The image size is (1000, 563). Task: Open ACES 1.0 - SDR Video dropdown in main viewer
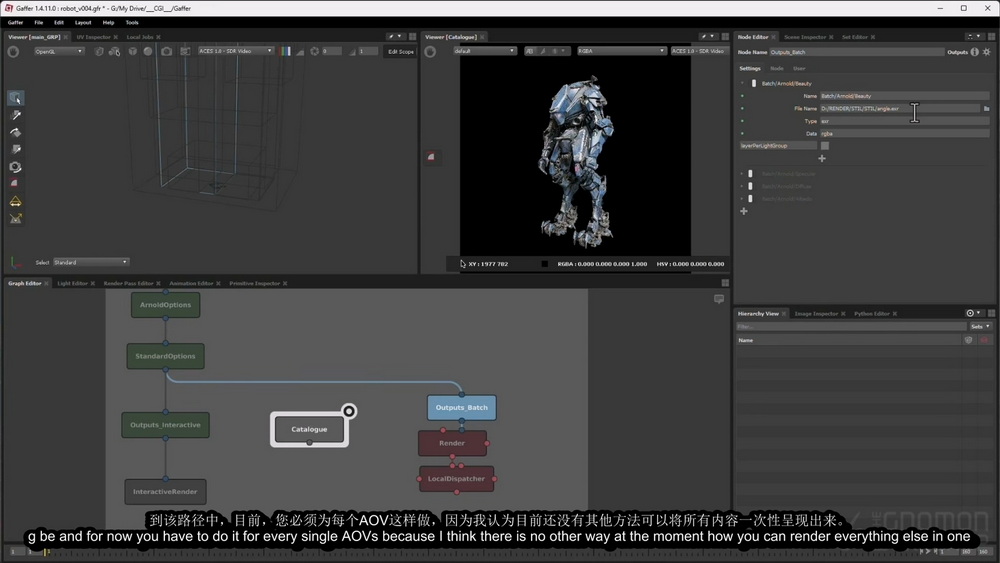point(235,51)
